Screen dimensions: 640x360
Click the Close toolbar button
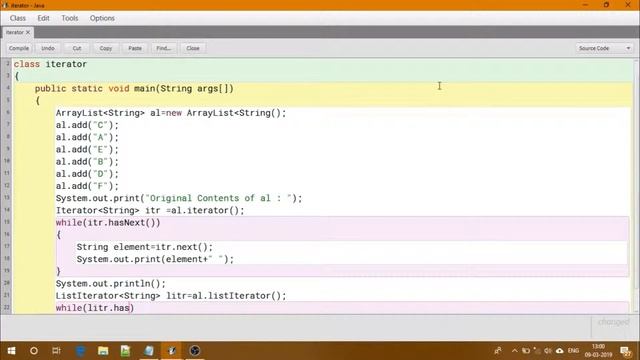pos(193,48)
